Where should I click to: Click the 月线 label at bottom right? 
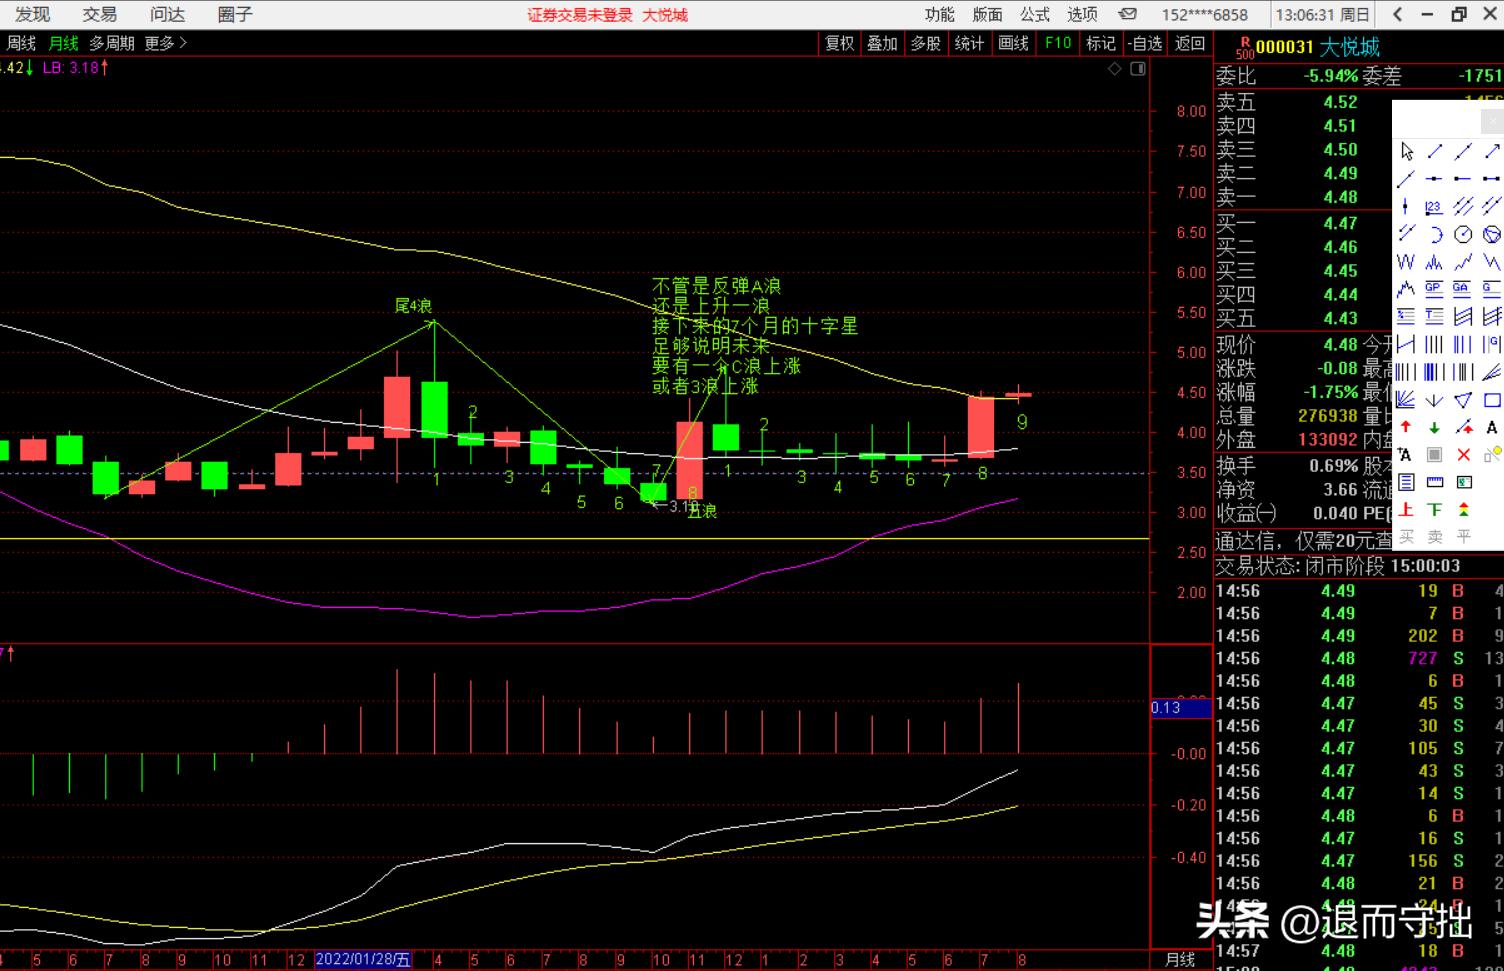pyautogui.click(x=1181, y=960)
